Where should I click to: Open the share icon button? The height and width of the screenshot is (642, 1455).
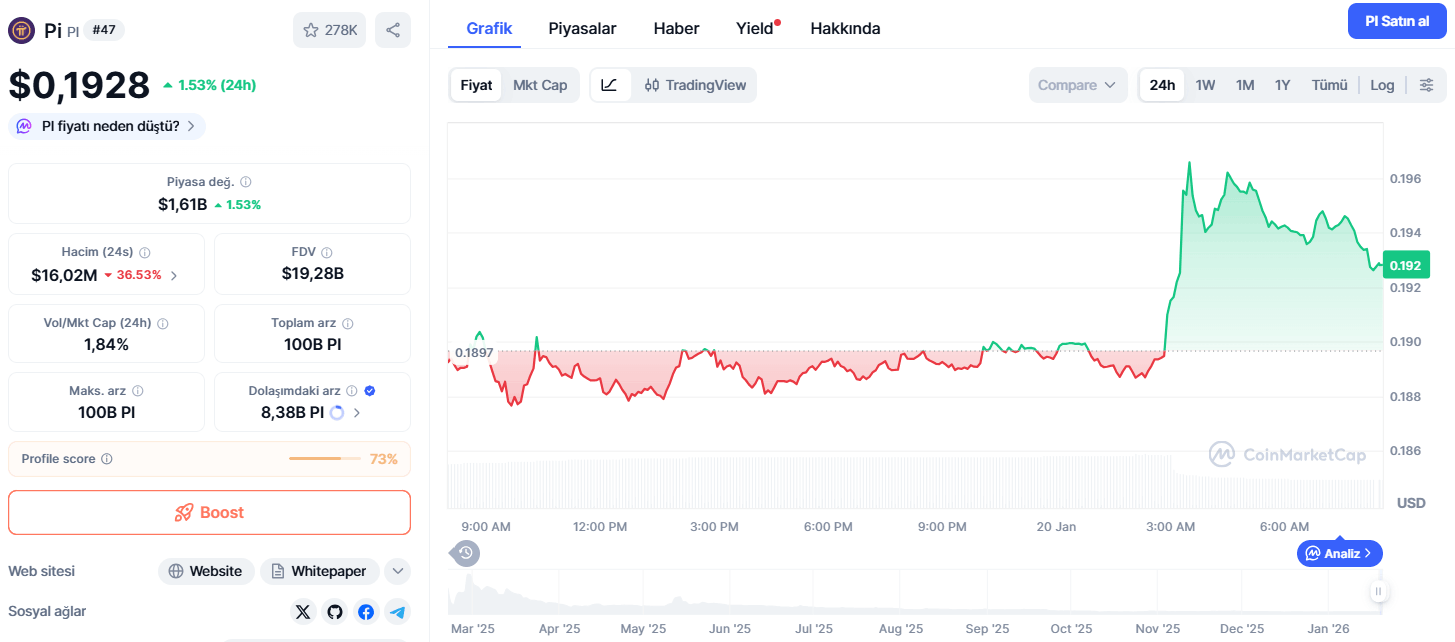click(393, 30)
